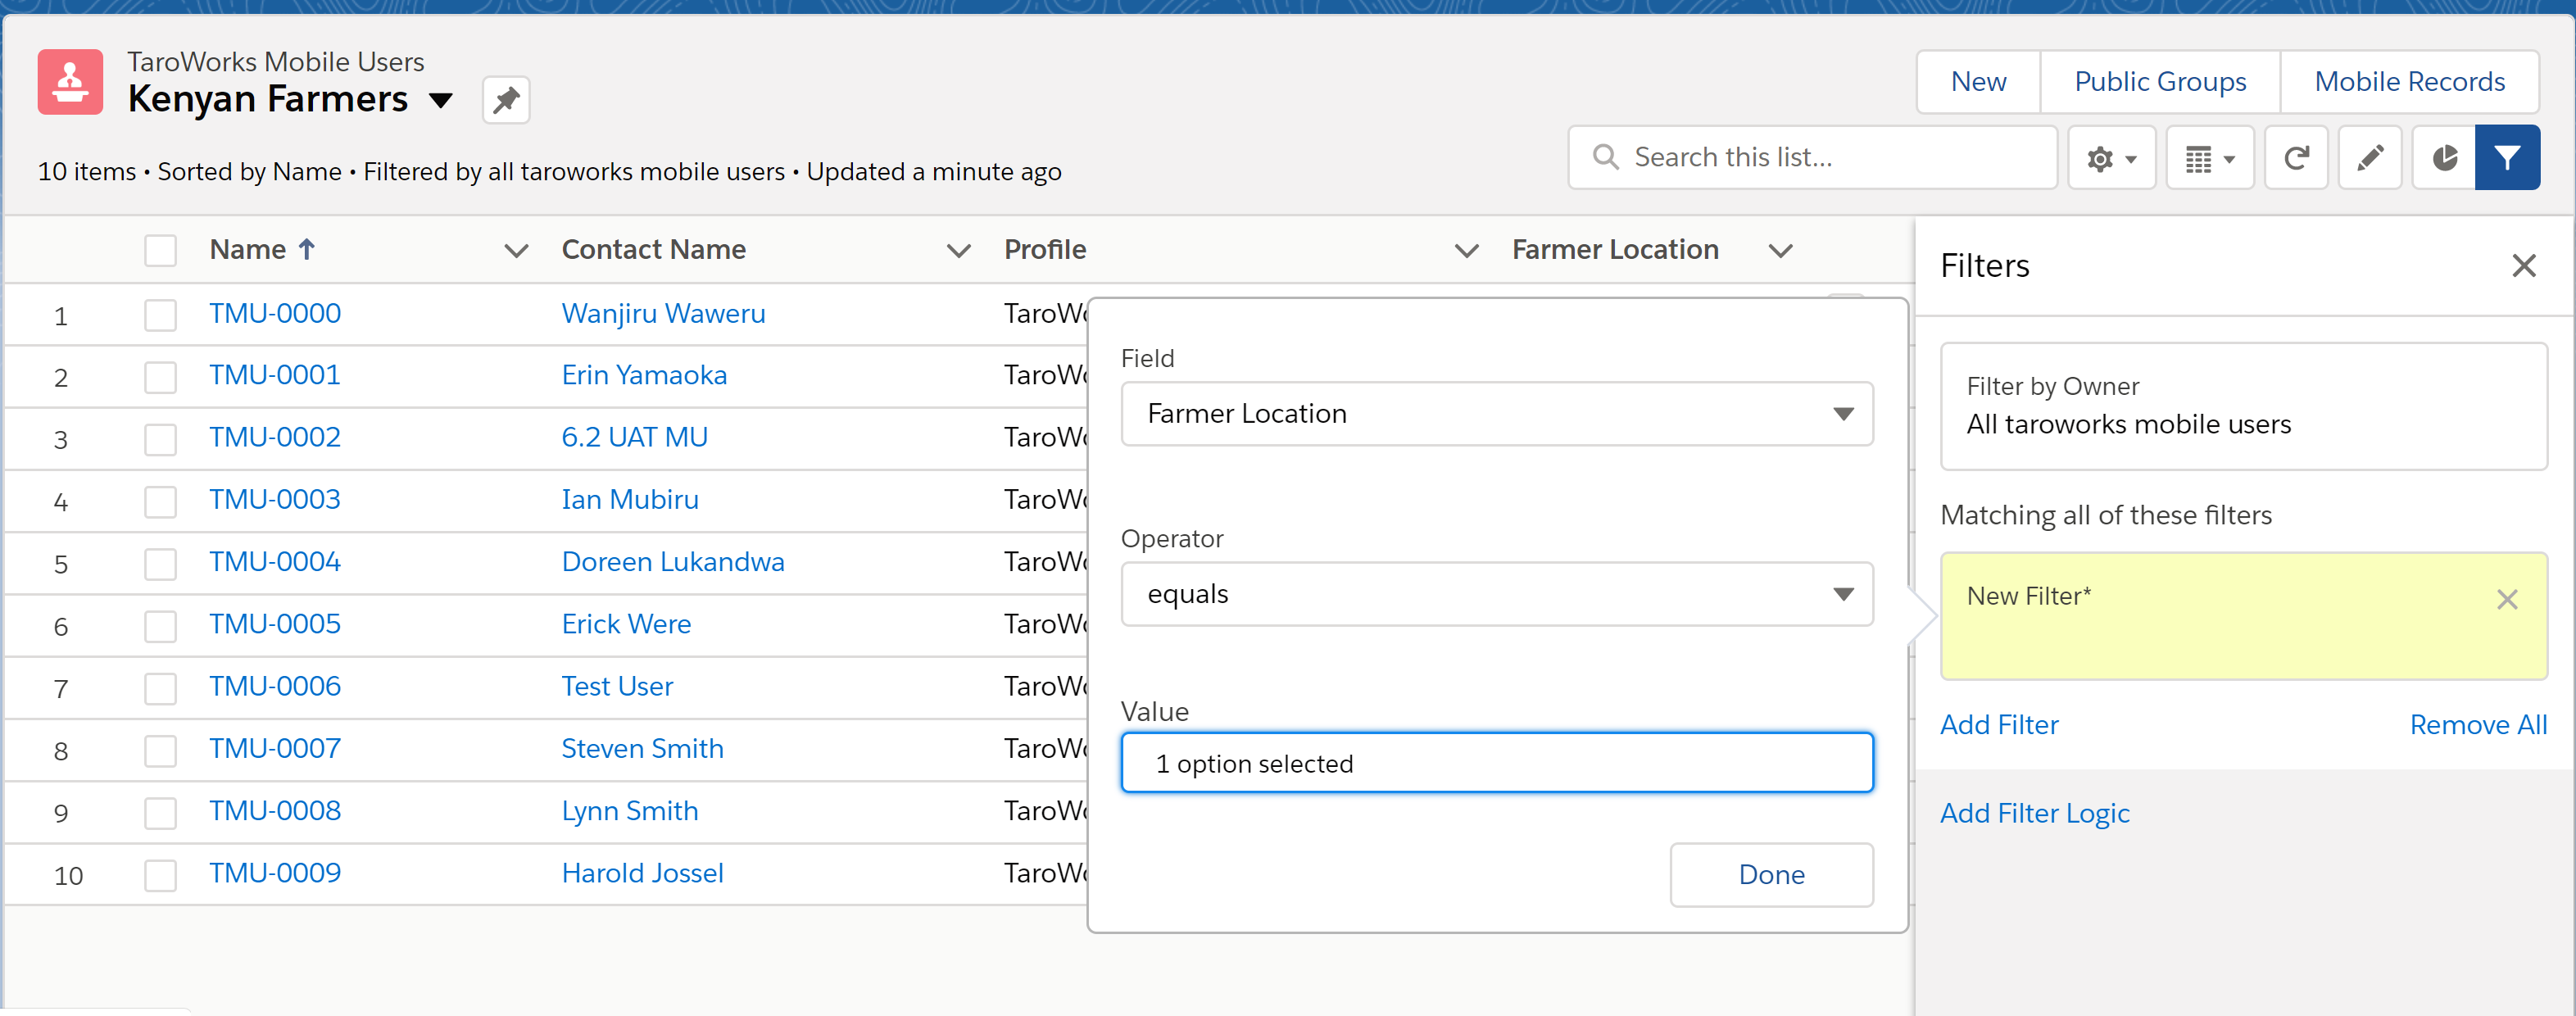Click in the Search this list field
Image resolution: width=2576 pixels, height=1016 pixels.
coord(1812,158)
